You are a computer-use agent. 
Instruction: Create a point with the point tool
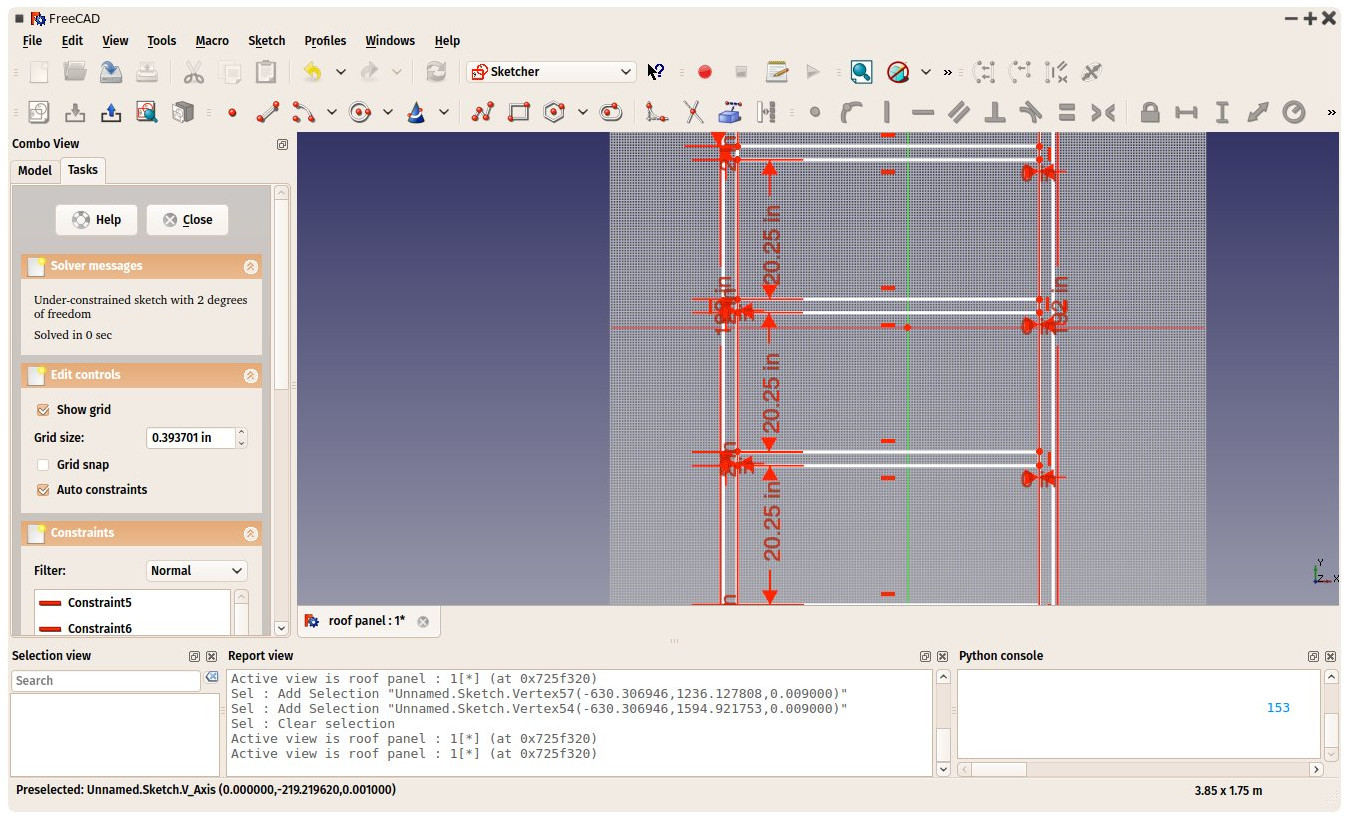coord(232,113)
